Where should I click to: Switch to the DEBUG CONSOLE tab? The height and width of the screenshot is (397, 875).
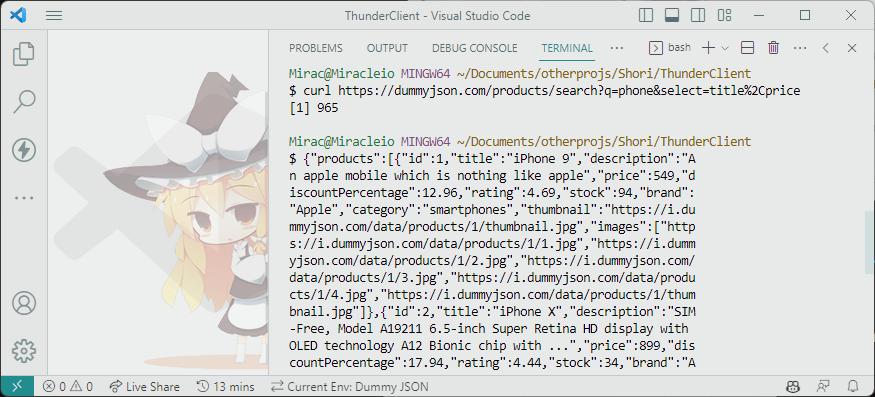click(x=475, y=48)
